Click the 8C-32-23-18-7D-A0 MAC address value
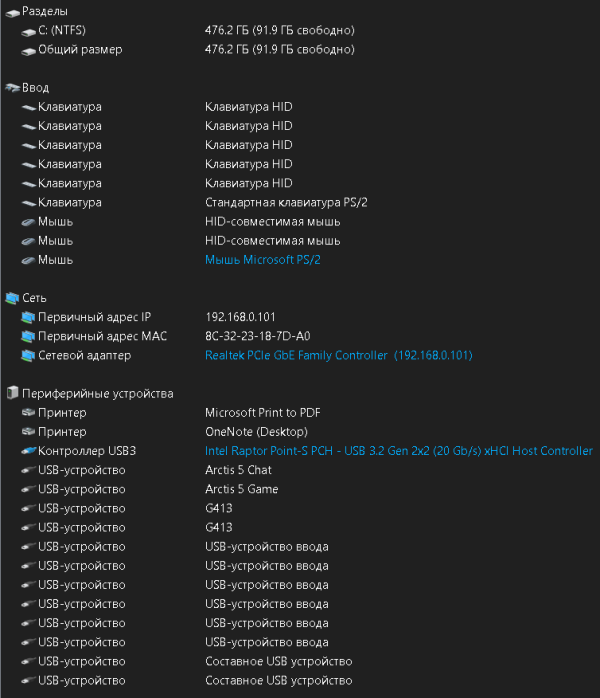 click(x=258, y=336)
